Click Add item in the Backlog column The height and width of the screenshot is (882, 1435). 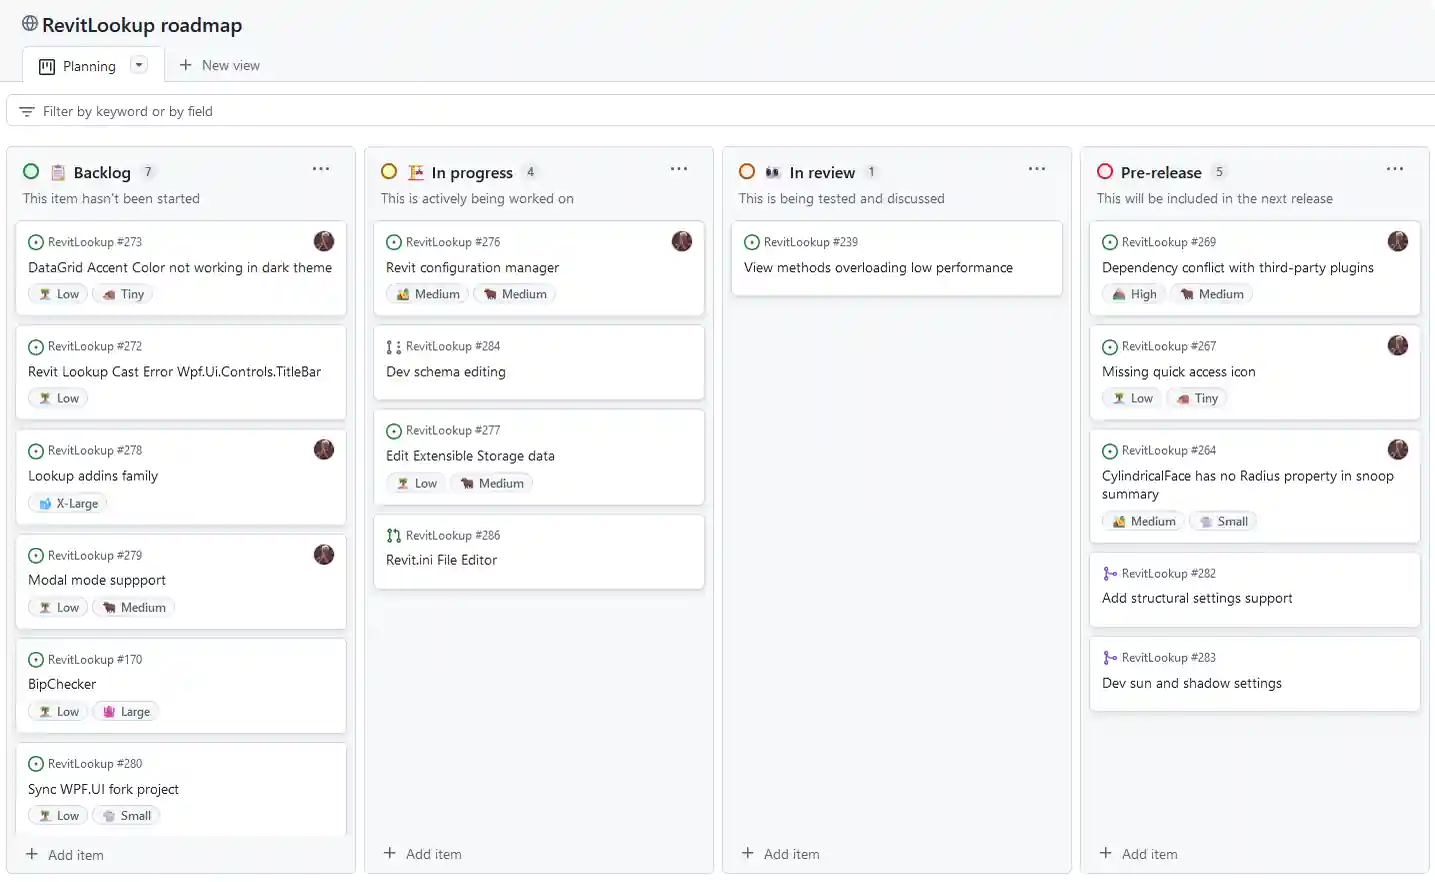(x=62, y=855)
